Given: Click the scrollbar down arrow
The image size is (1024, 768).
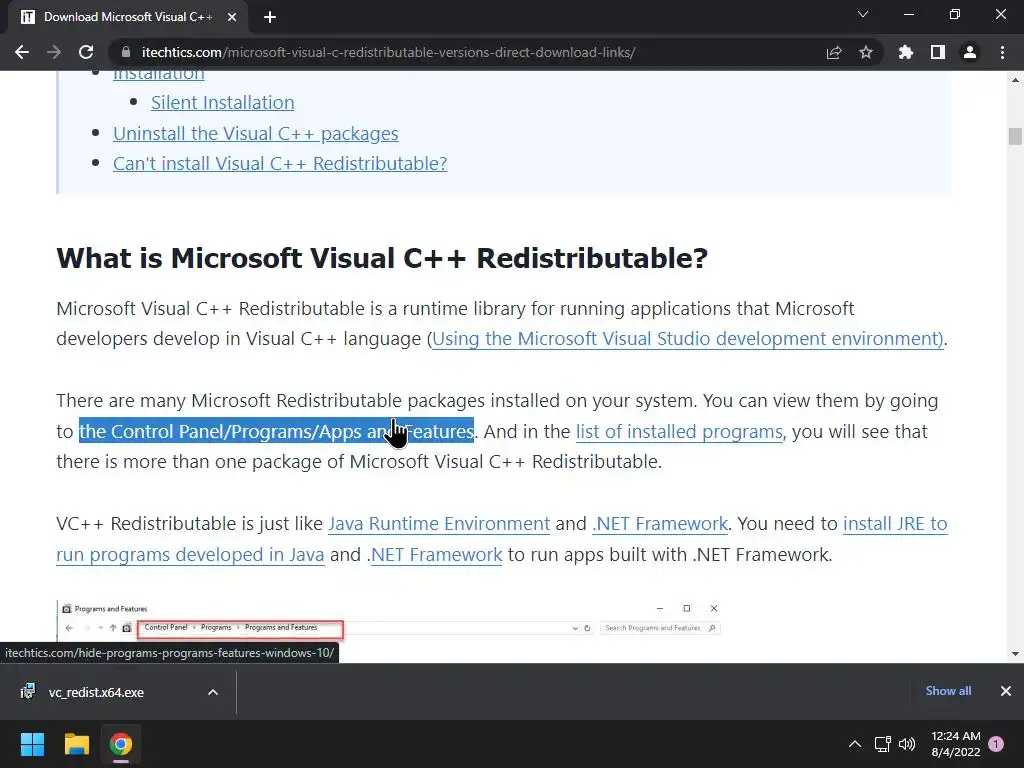Looking at the screenshot, I should coord(1015,654).
